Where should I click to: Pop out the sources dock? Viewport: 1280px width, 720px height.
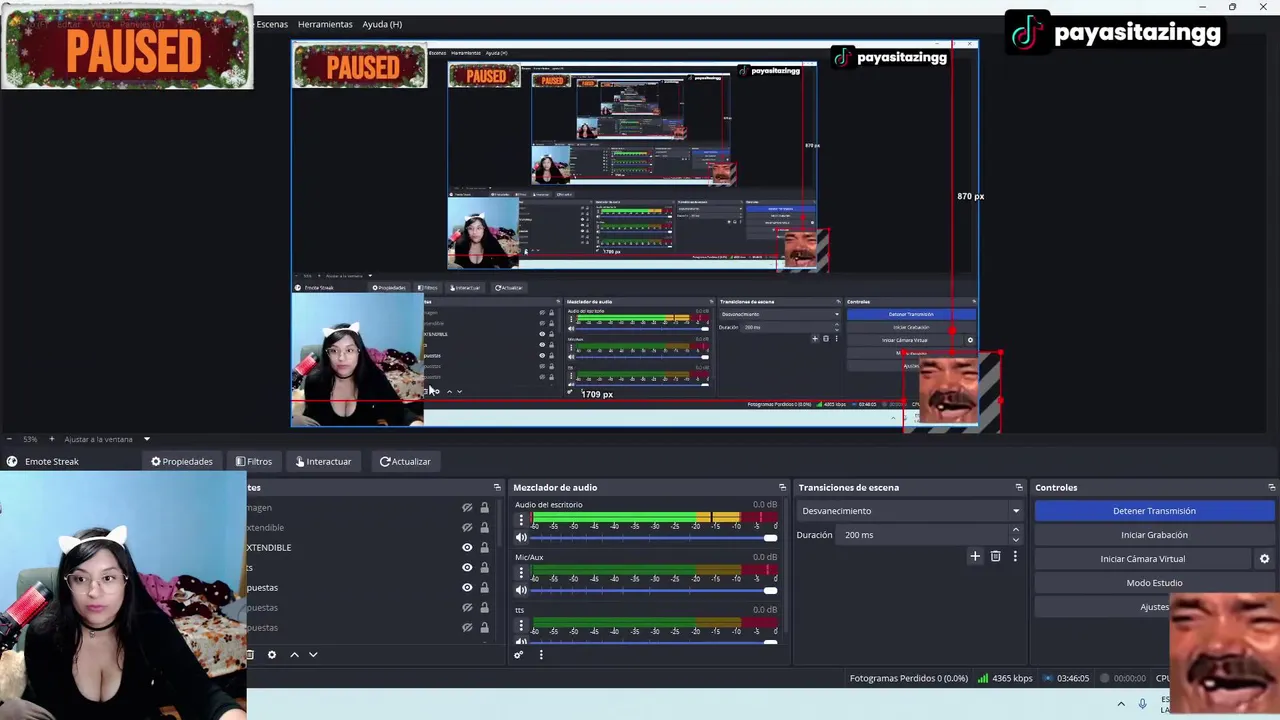pos(497,487)
